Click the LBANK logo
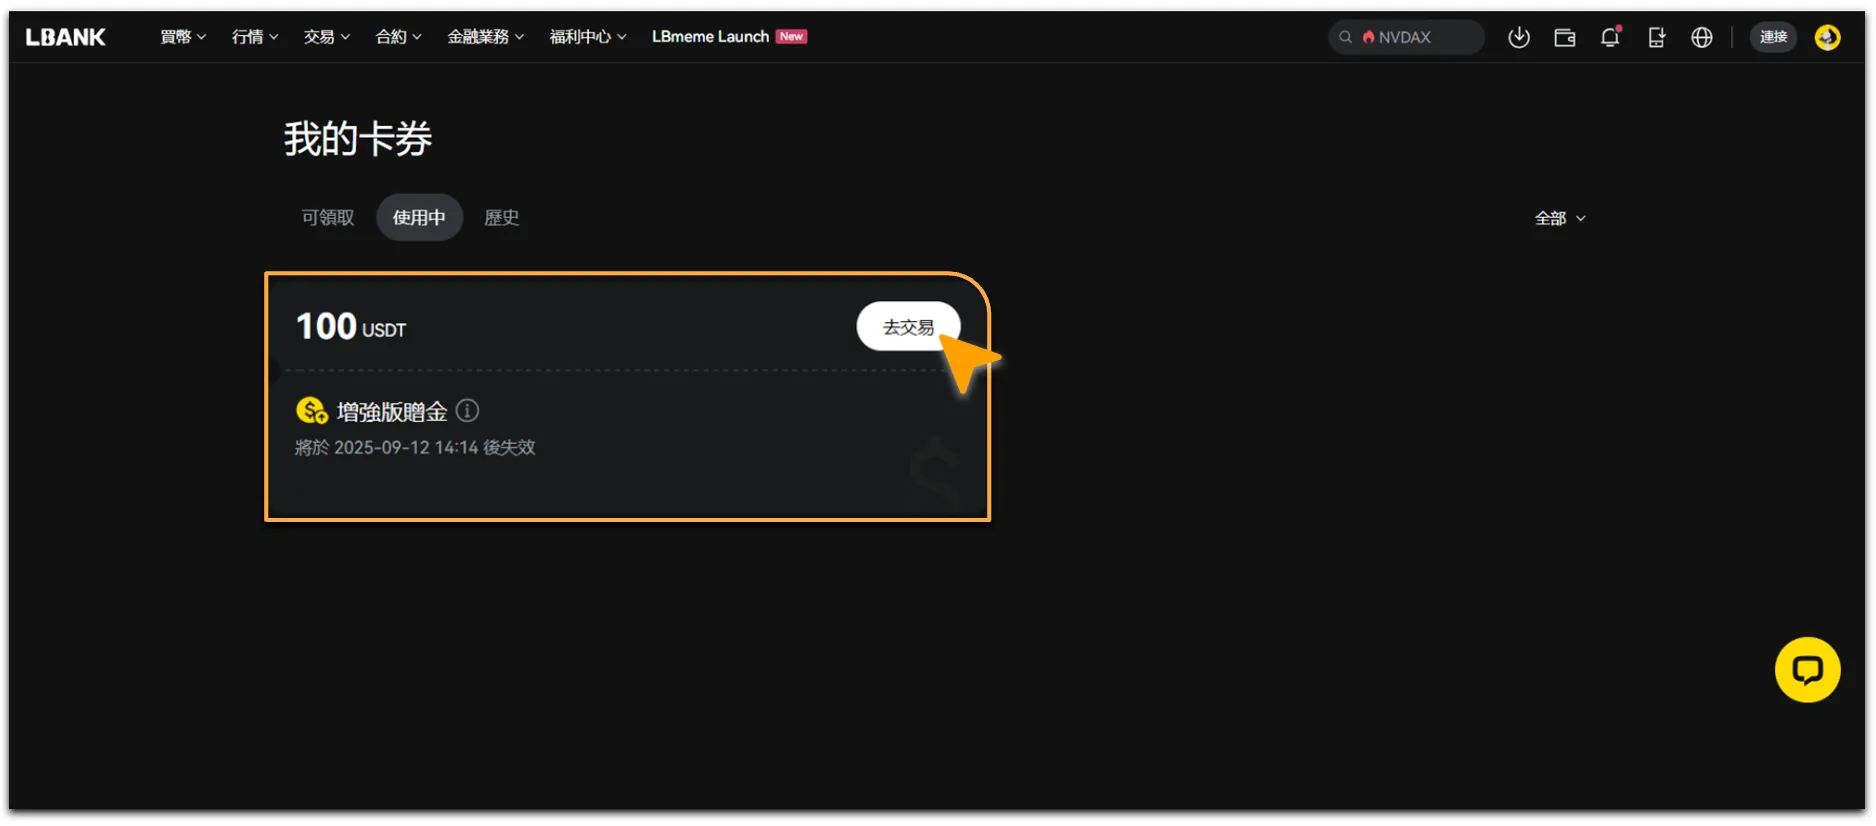The width and height of the screenshot is (1876, 826). click(x=66, y=37)
